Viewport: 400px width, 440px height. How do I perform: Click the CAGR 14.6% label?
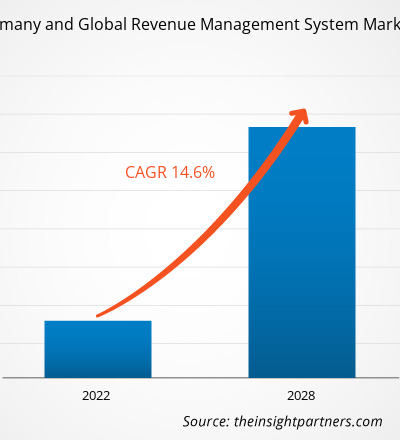[170, 172]
